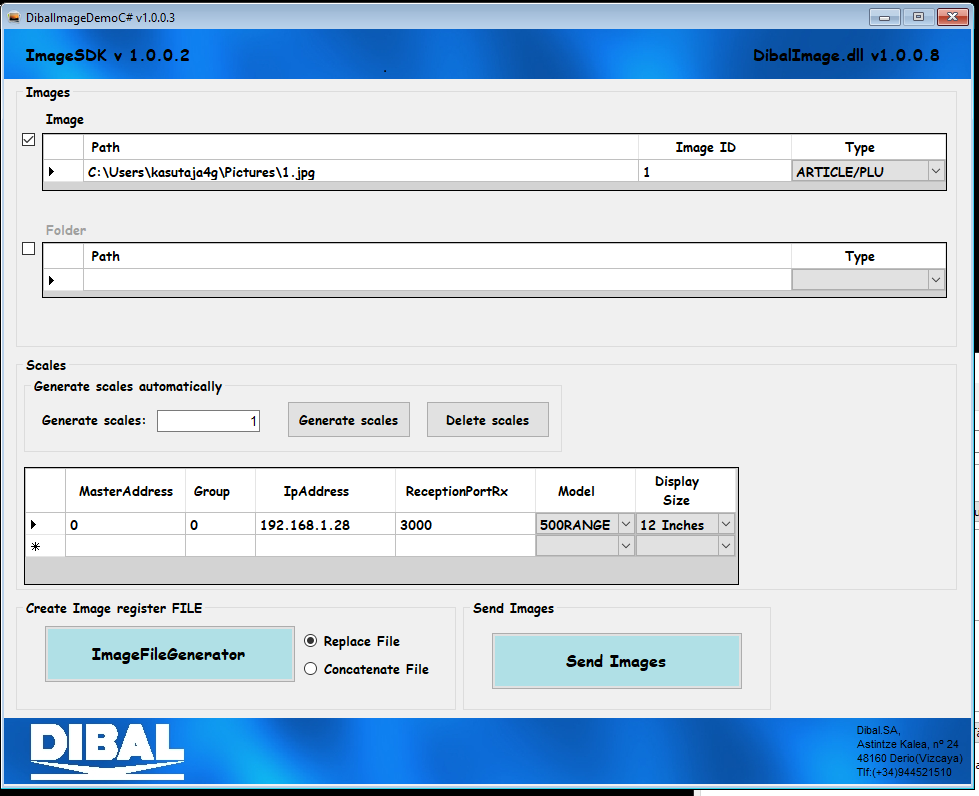Viewport: 979px width, 796px height.
Task: Enable the Folder section checkbox
Action: point(29,248)
